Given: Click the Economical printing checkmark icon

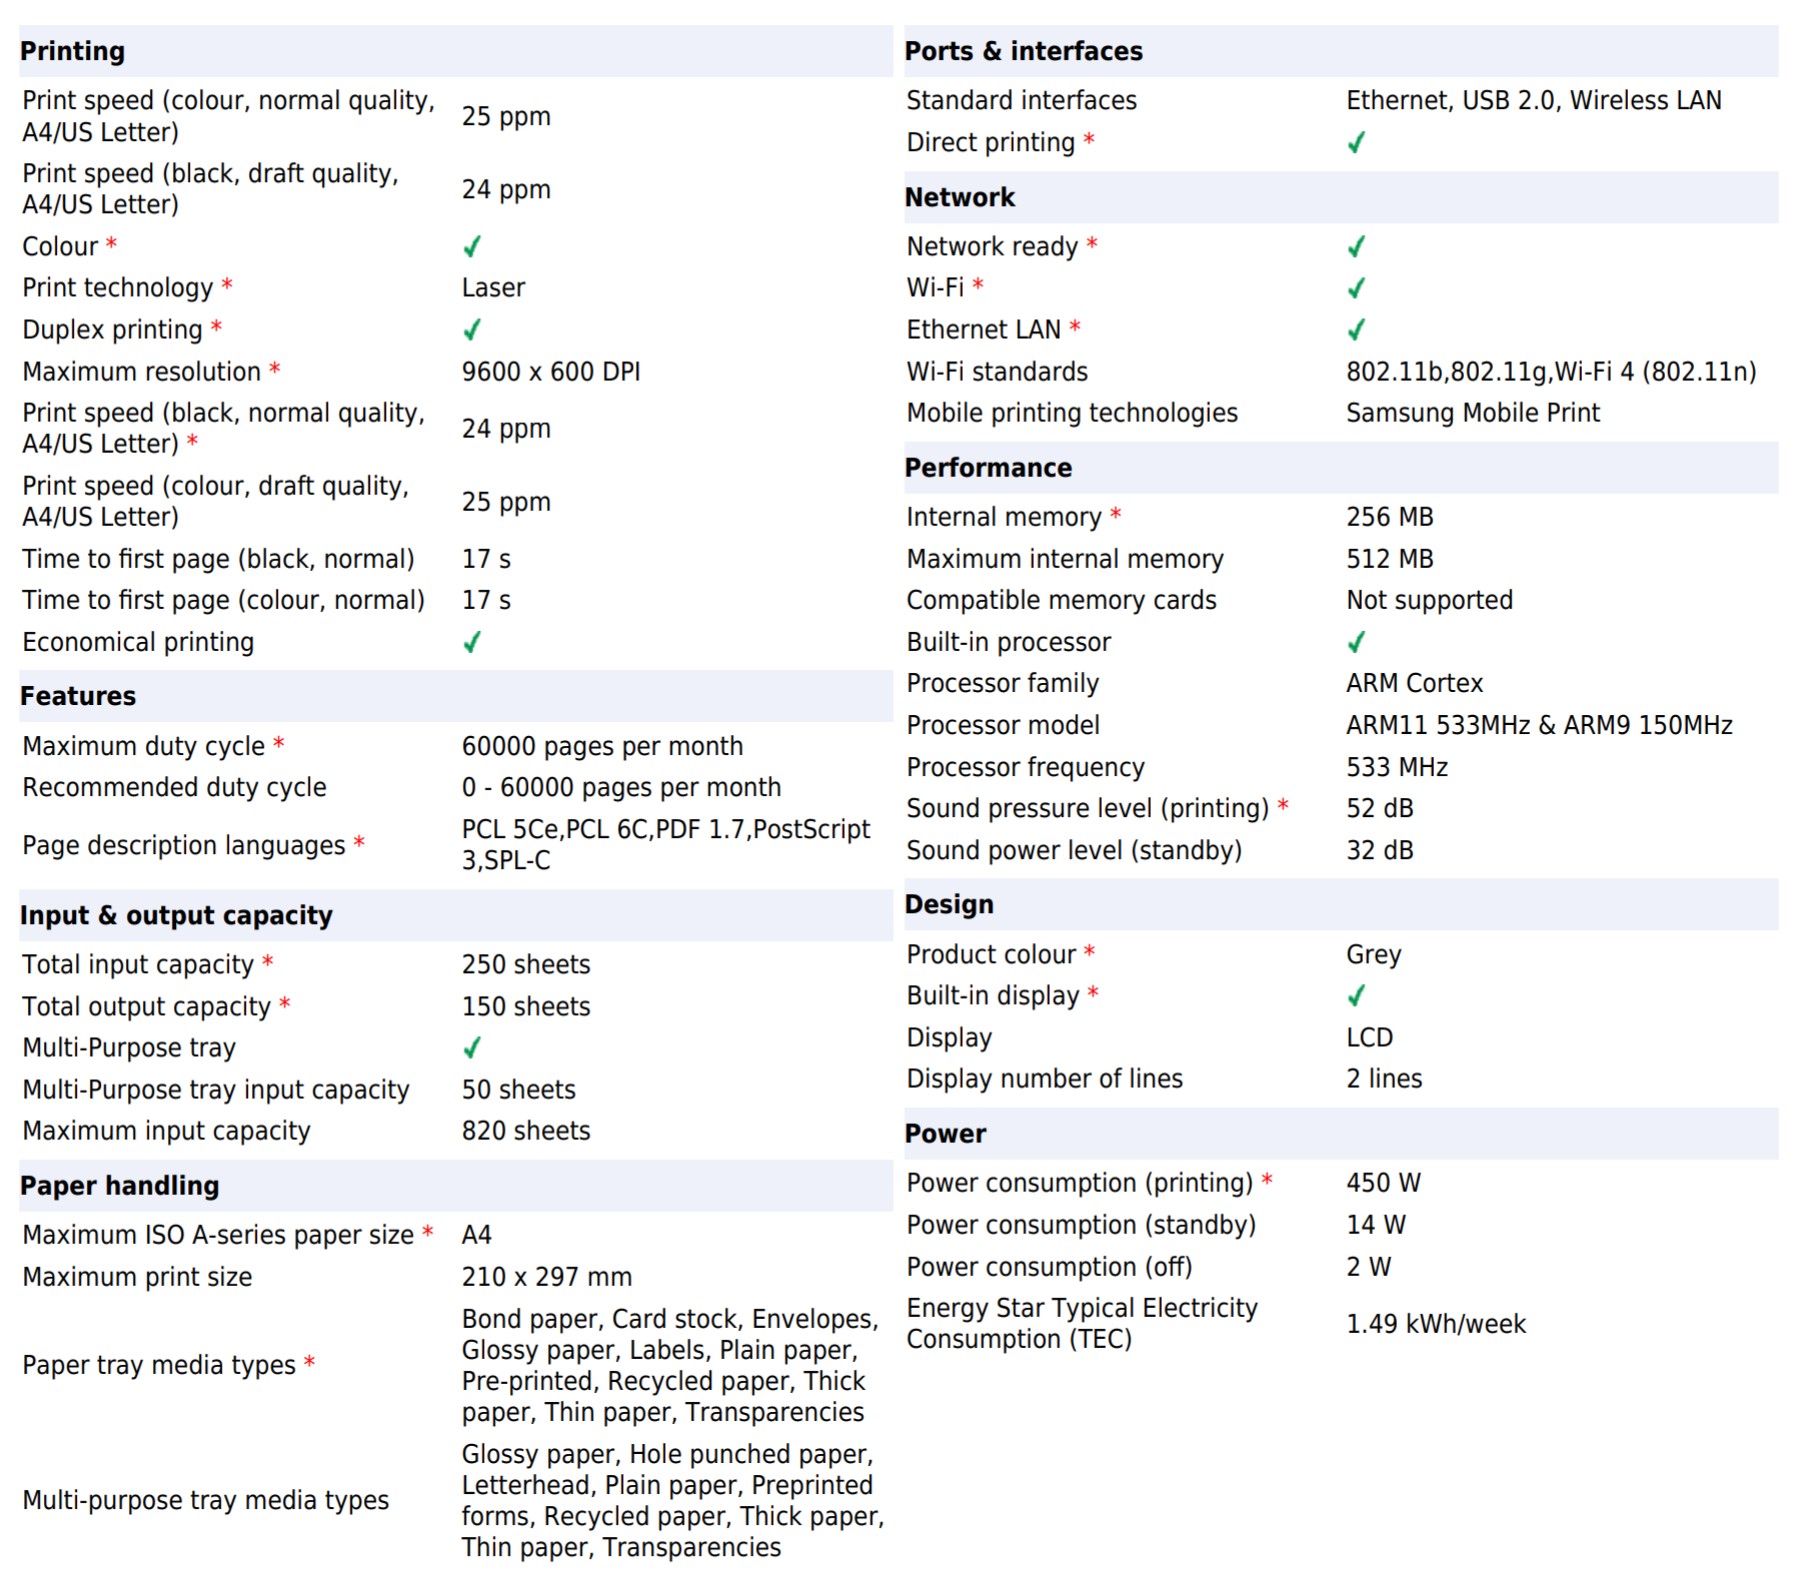Looking at the screenshot, I should pyautogui.click(x=472, y=642).
